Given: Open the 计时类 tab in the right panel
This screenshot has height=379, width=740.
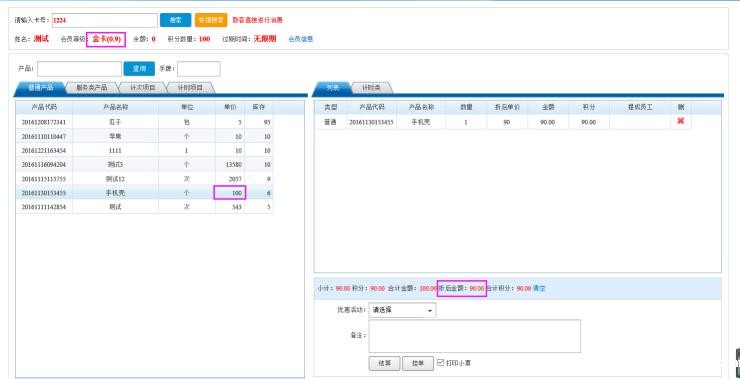Looking at the screenshot, I should 371,88.
